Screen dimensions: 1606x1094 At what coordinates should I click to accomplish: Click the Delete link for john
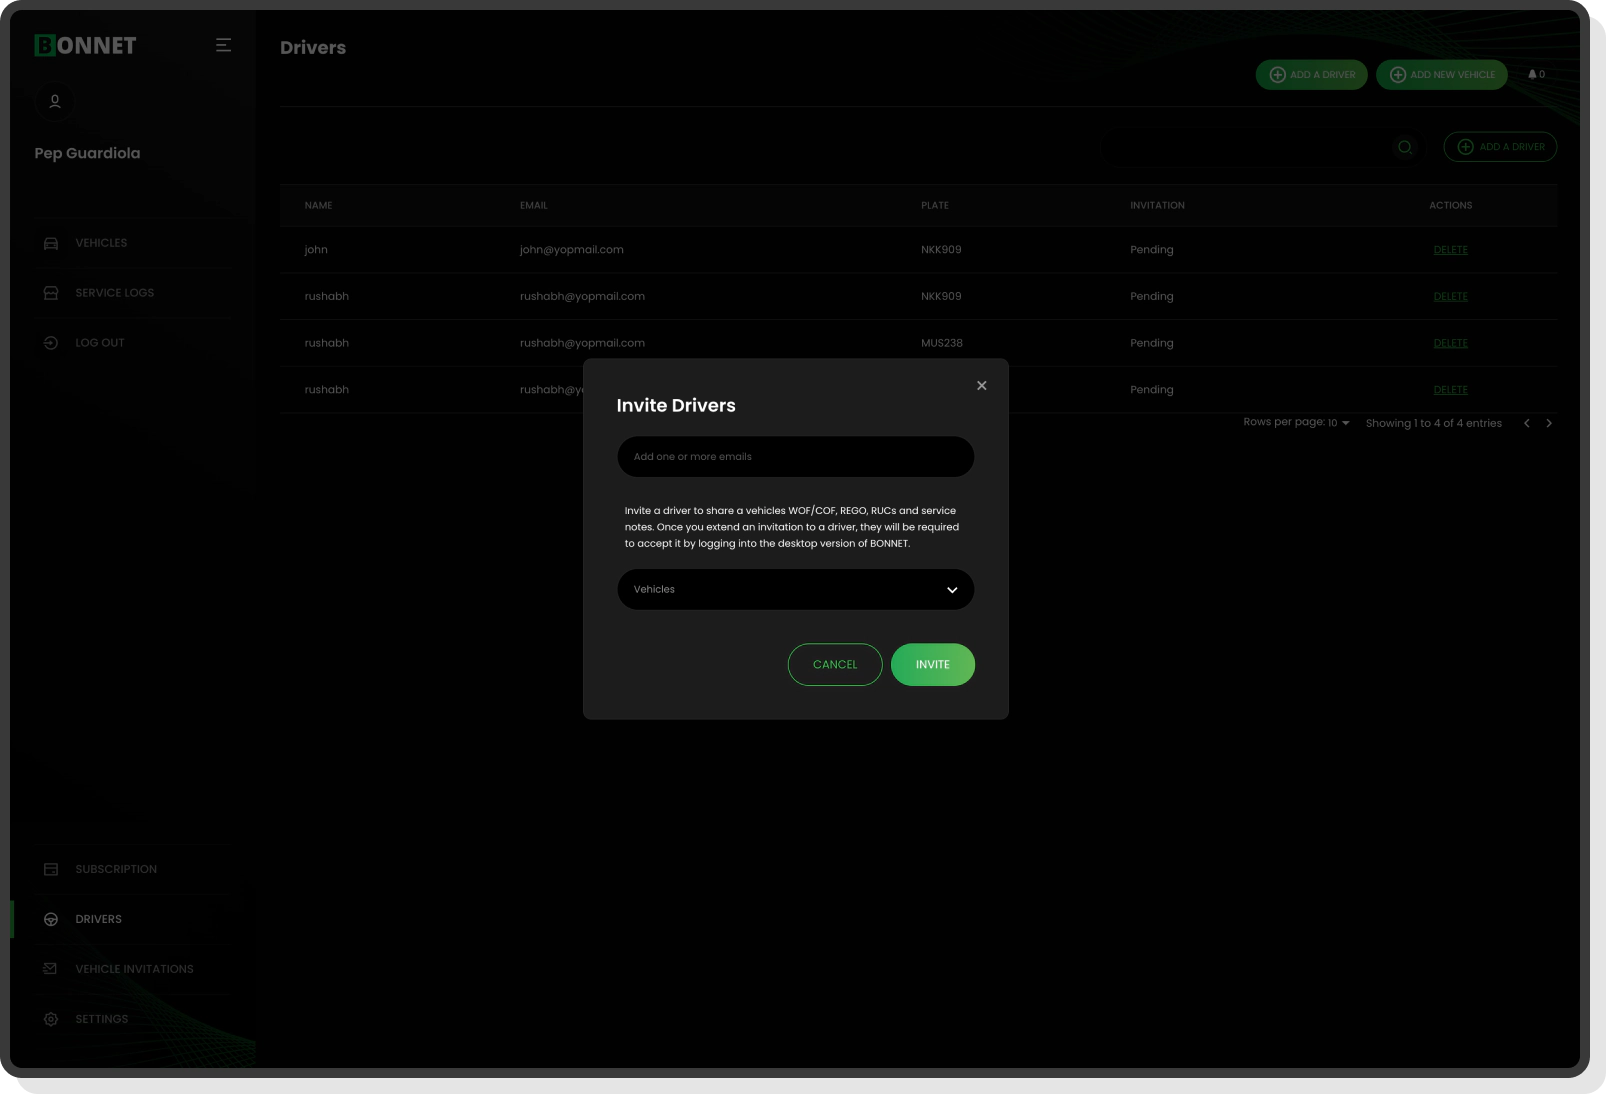(x=1451, y=249)
